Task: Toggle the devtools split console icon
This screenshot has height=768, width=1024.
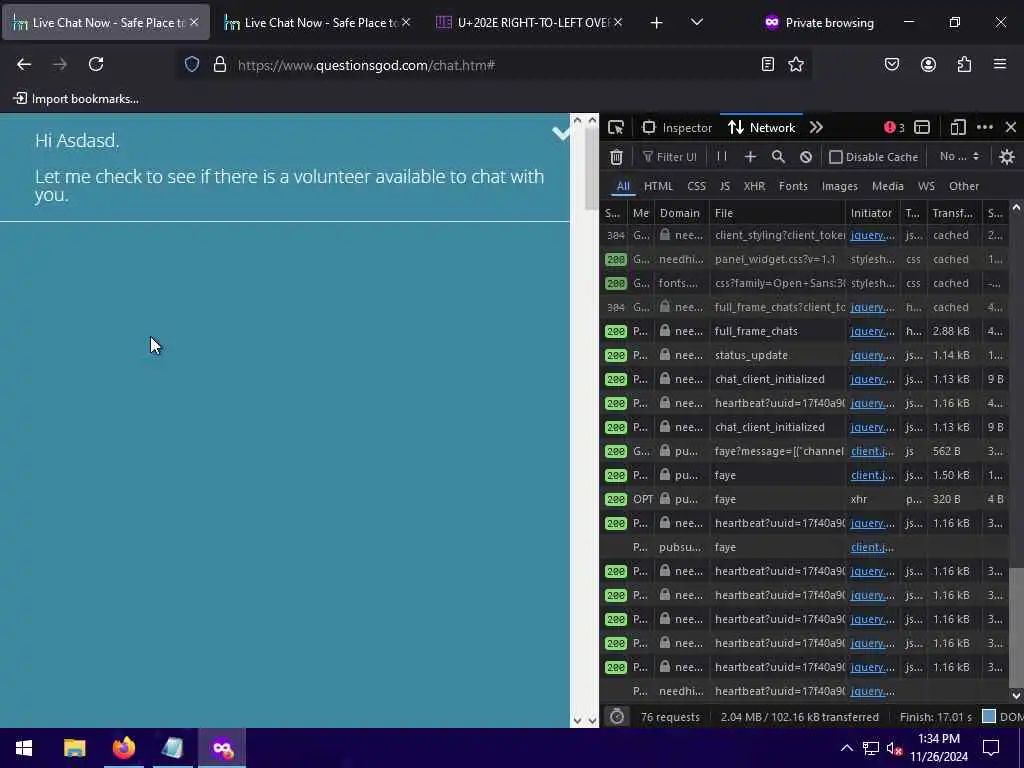Action: pos(921,127)
